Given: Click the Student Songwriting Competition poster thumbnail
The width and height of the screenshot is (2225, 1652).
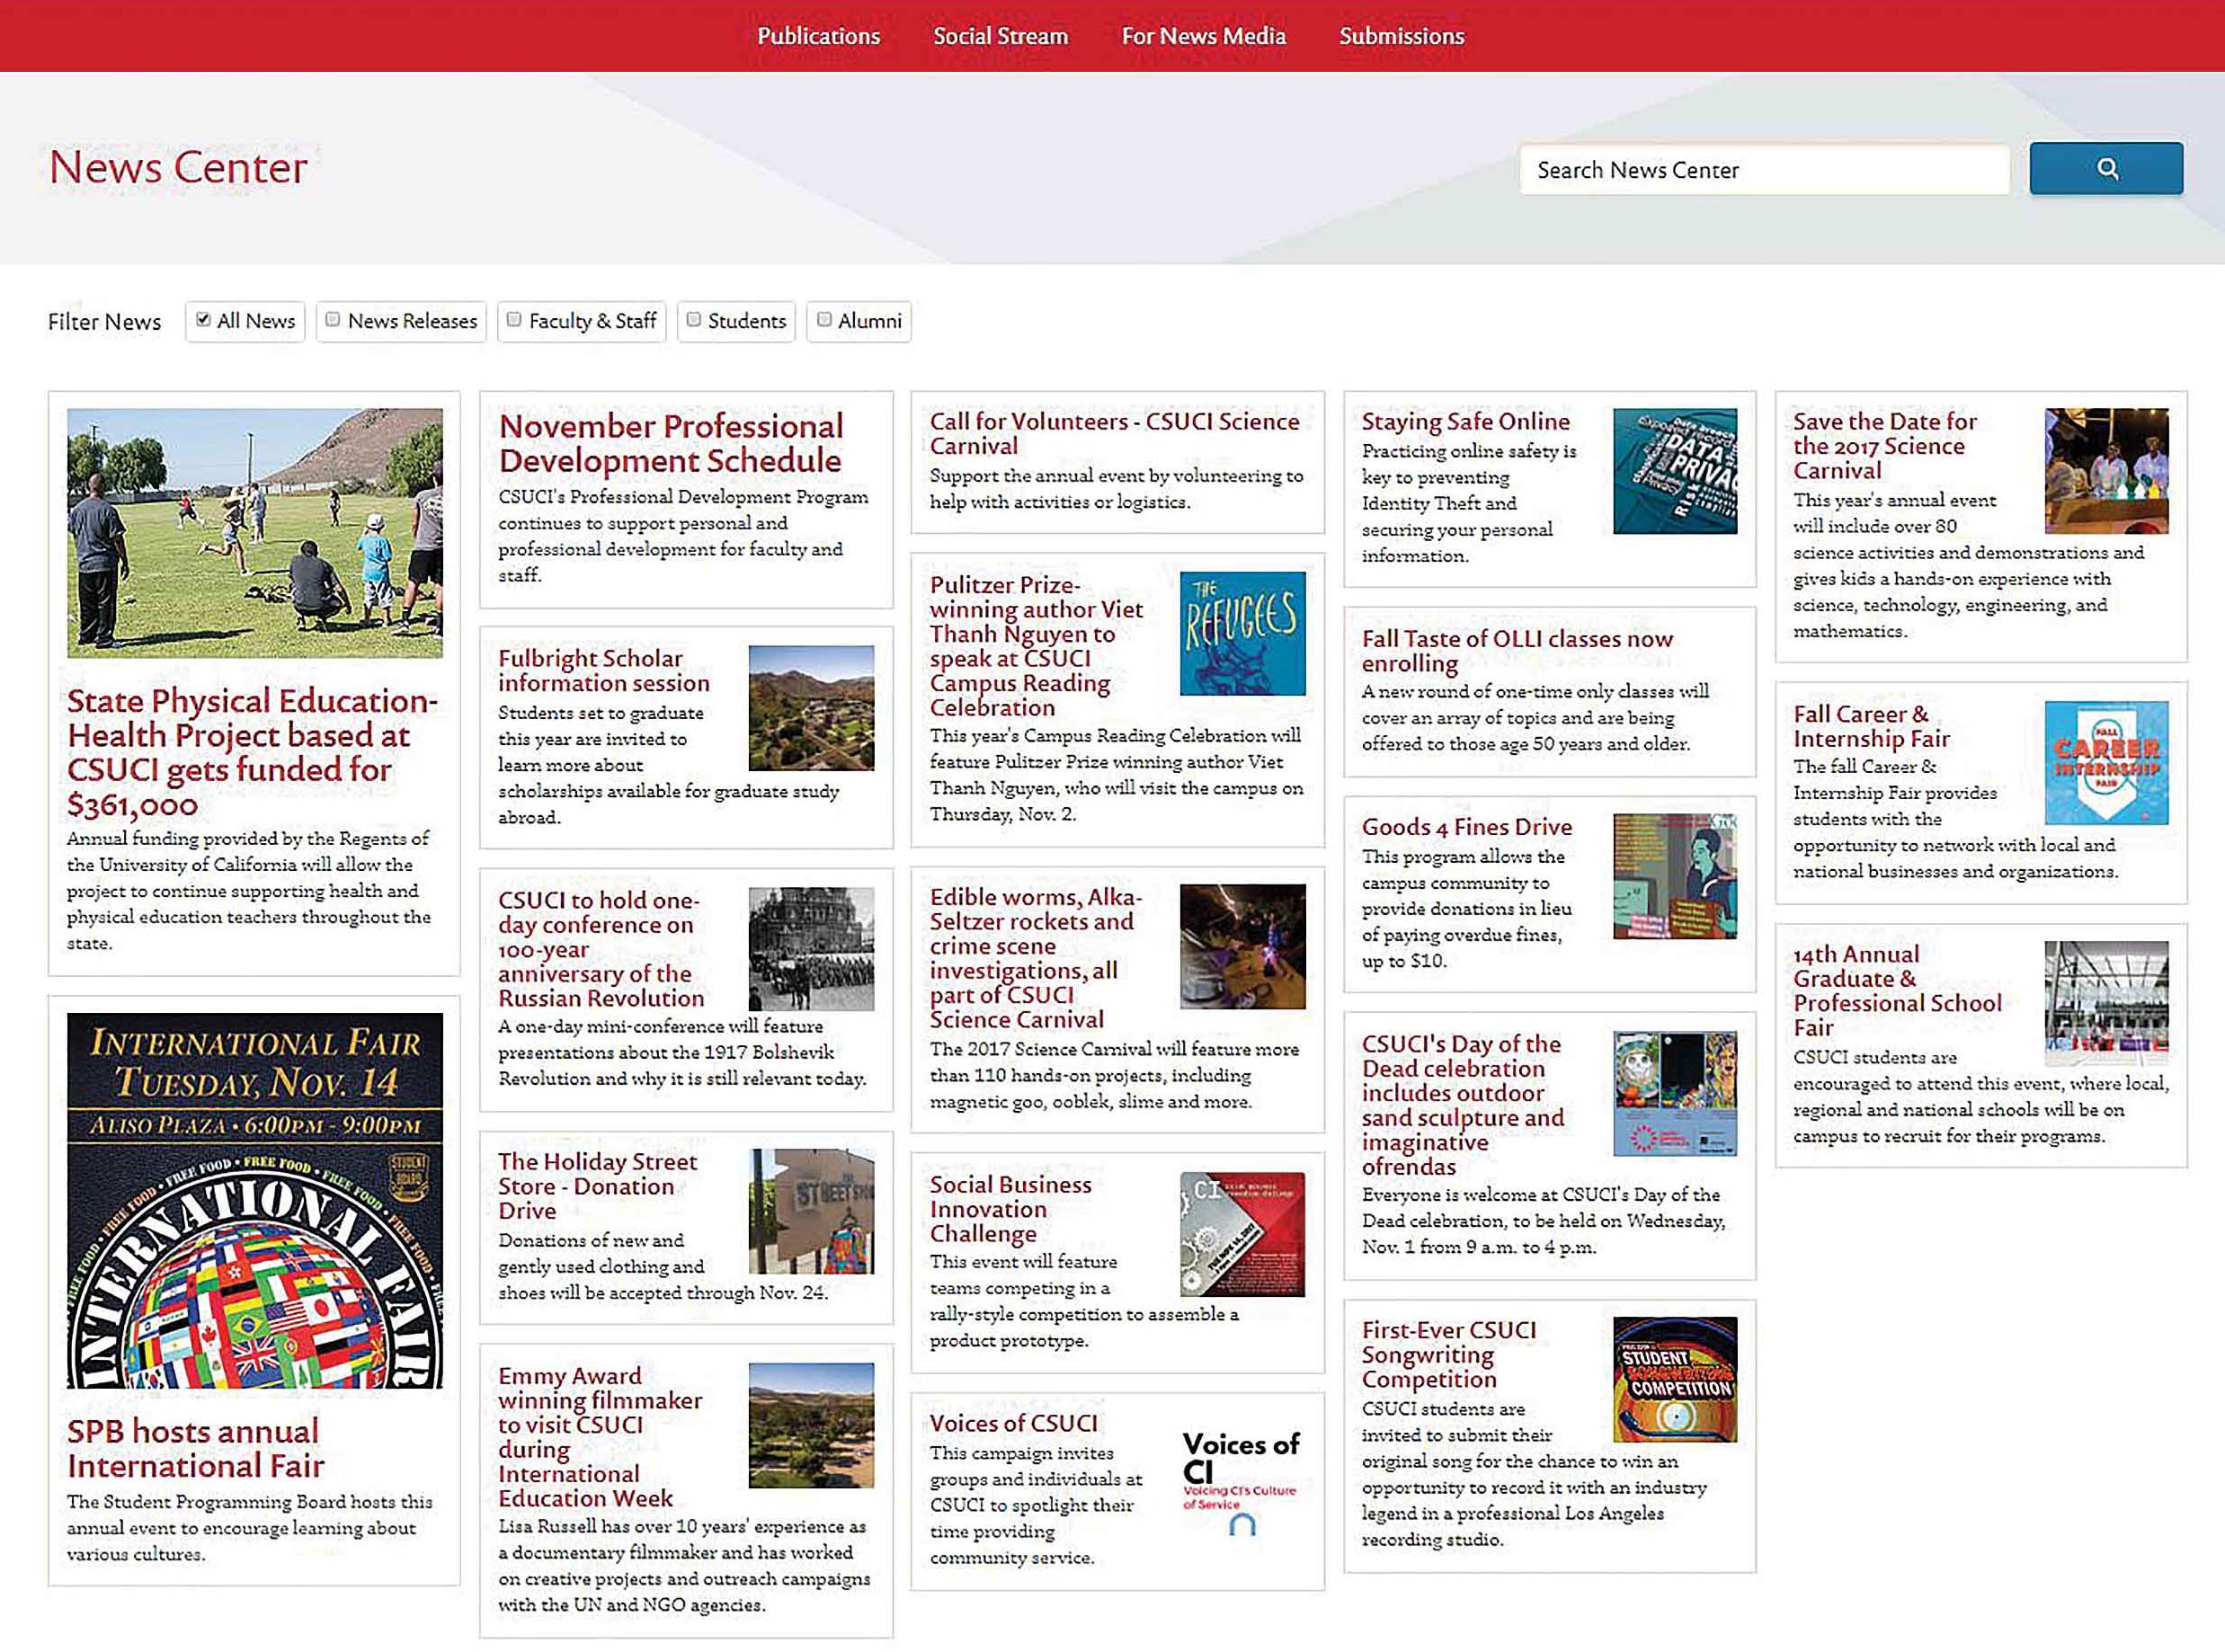Looking at the screenshot, I should point(1675,1380).
